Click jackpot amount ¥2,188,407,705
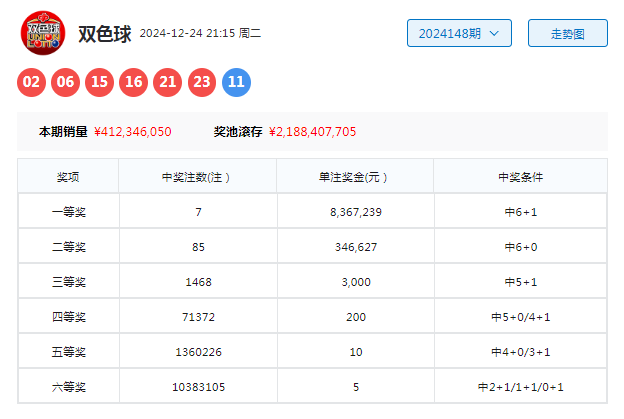The width and height of the screenshot is (624, 419). coord(313,132)
